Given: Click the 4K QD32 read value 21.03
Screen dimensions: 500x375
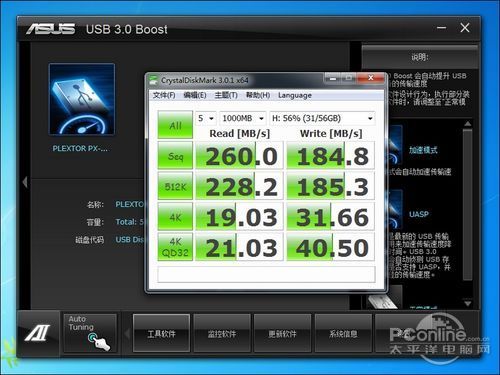Looking at the screenshot, I should click(x=239, y=247).
